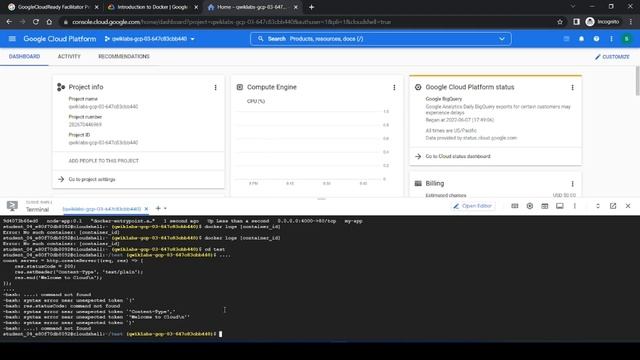
Task: Open Billing card options menu
Action: (573, 184)
